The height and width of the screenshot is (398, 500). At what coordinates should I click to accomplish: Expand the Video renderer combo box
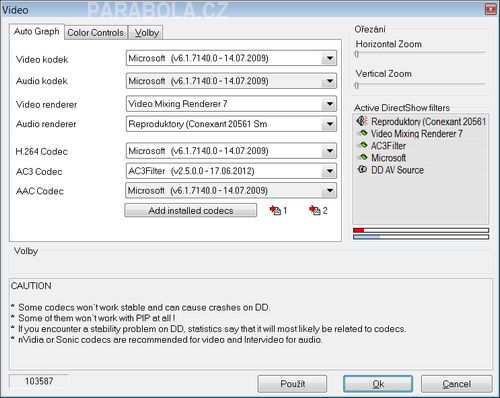point(231,104)
